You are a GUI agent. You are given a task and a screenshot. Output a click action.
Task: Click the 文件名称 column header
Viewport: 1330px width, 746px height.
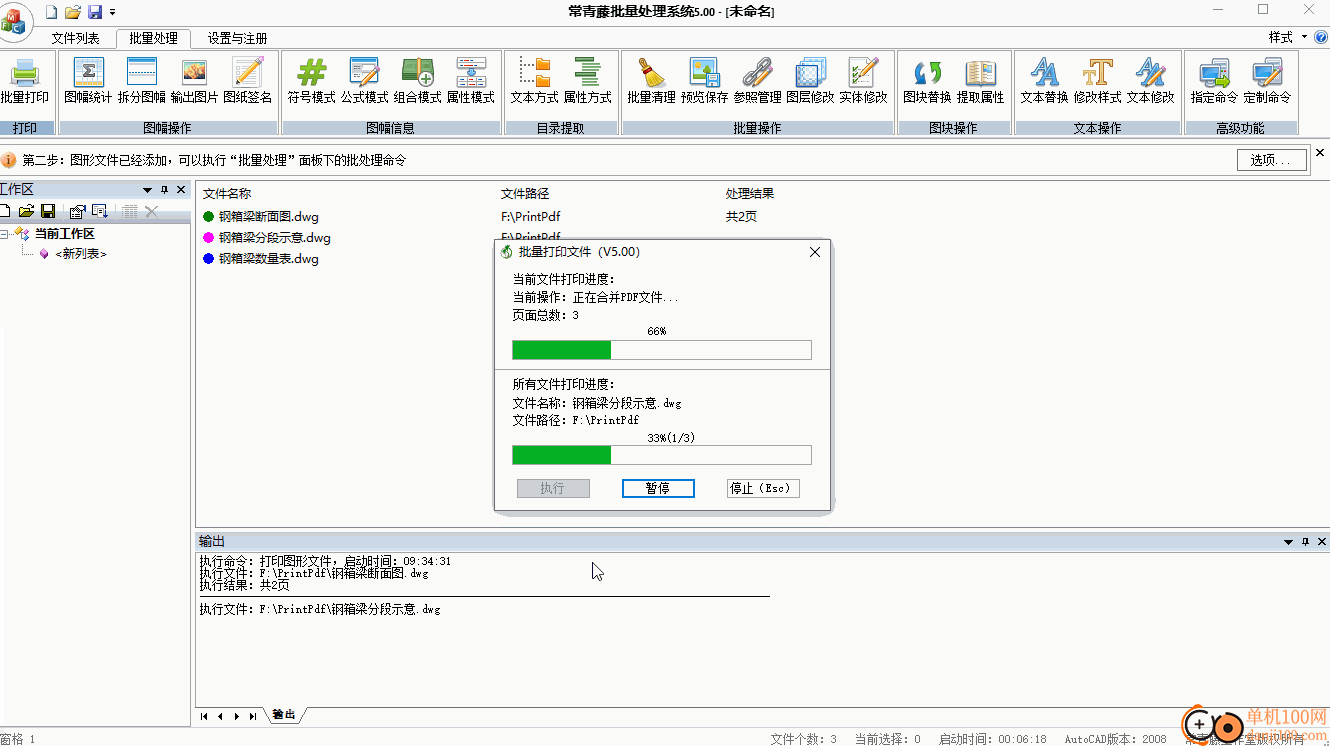pyautogui.click(x=226, y=194)
